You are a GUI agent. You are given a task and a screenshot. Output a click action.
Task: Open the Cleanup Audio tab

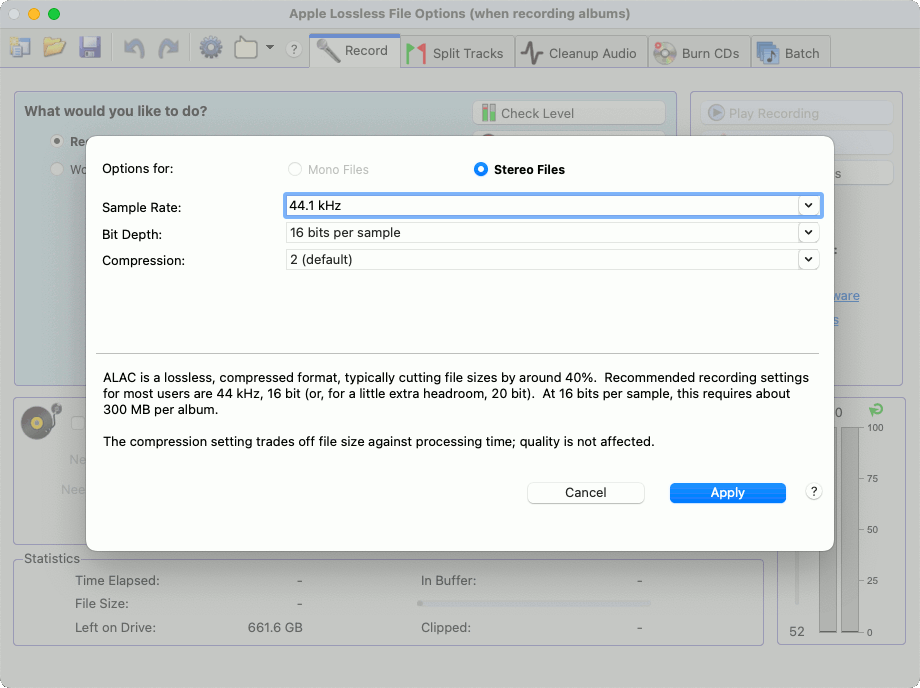(581, 53)
